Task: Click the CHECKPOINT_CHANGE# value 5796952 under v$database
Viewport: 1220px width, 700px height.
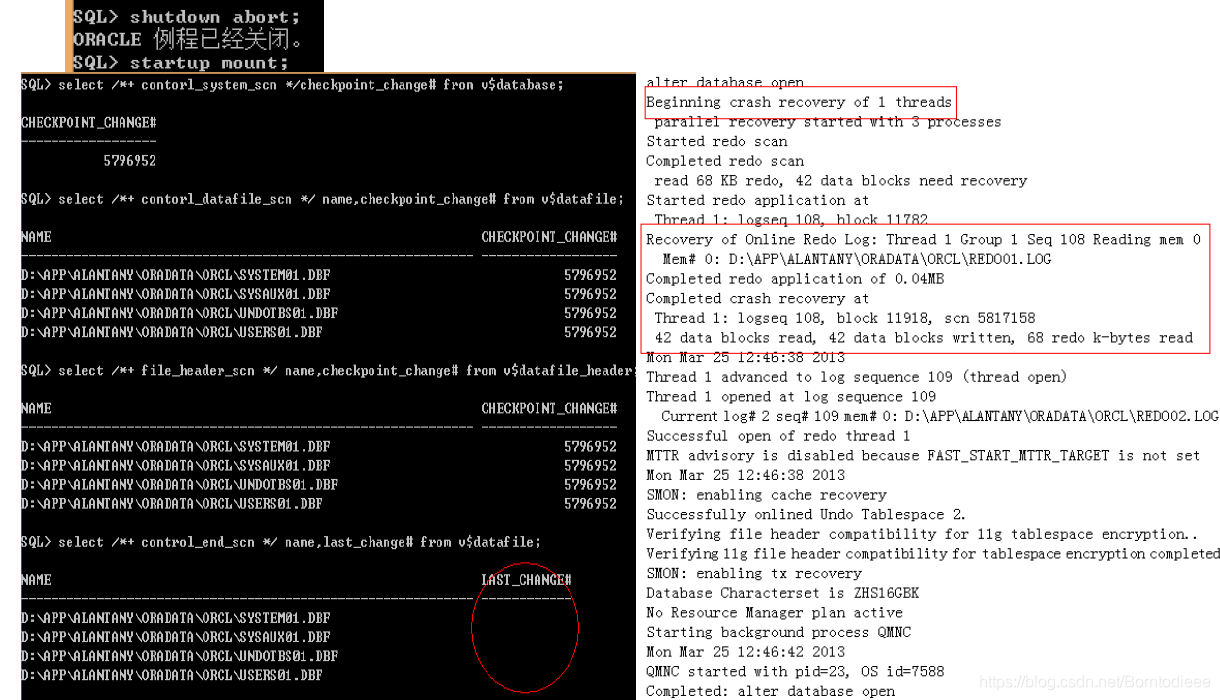Action: point(130,161)
